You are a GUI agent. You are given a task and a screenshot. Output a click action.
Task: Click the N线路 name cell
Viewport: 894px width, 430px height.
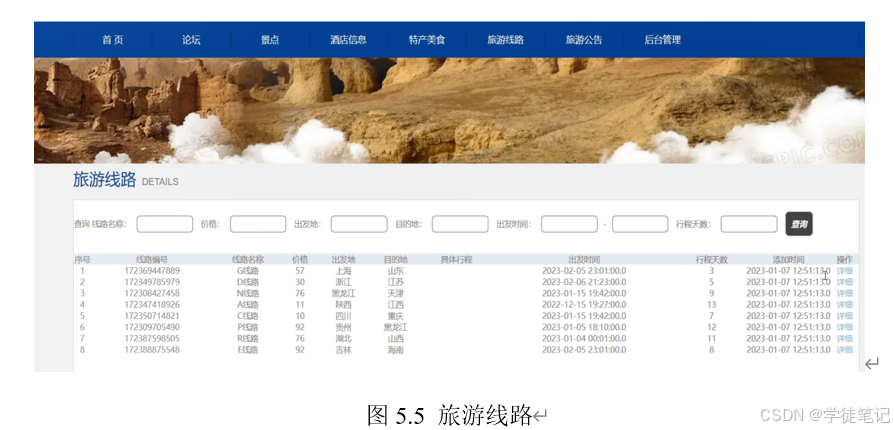[248, 294]
